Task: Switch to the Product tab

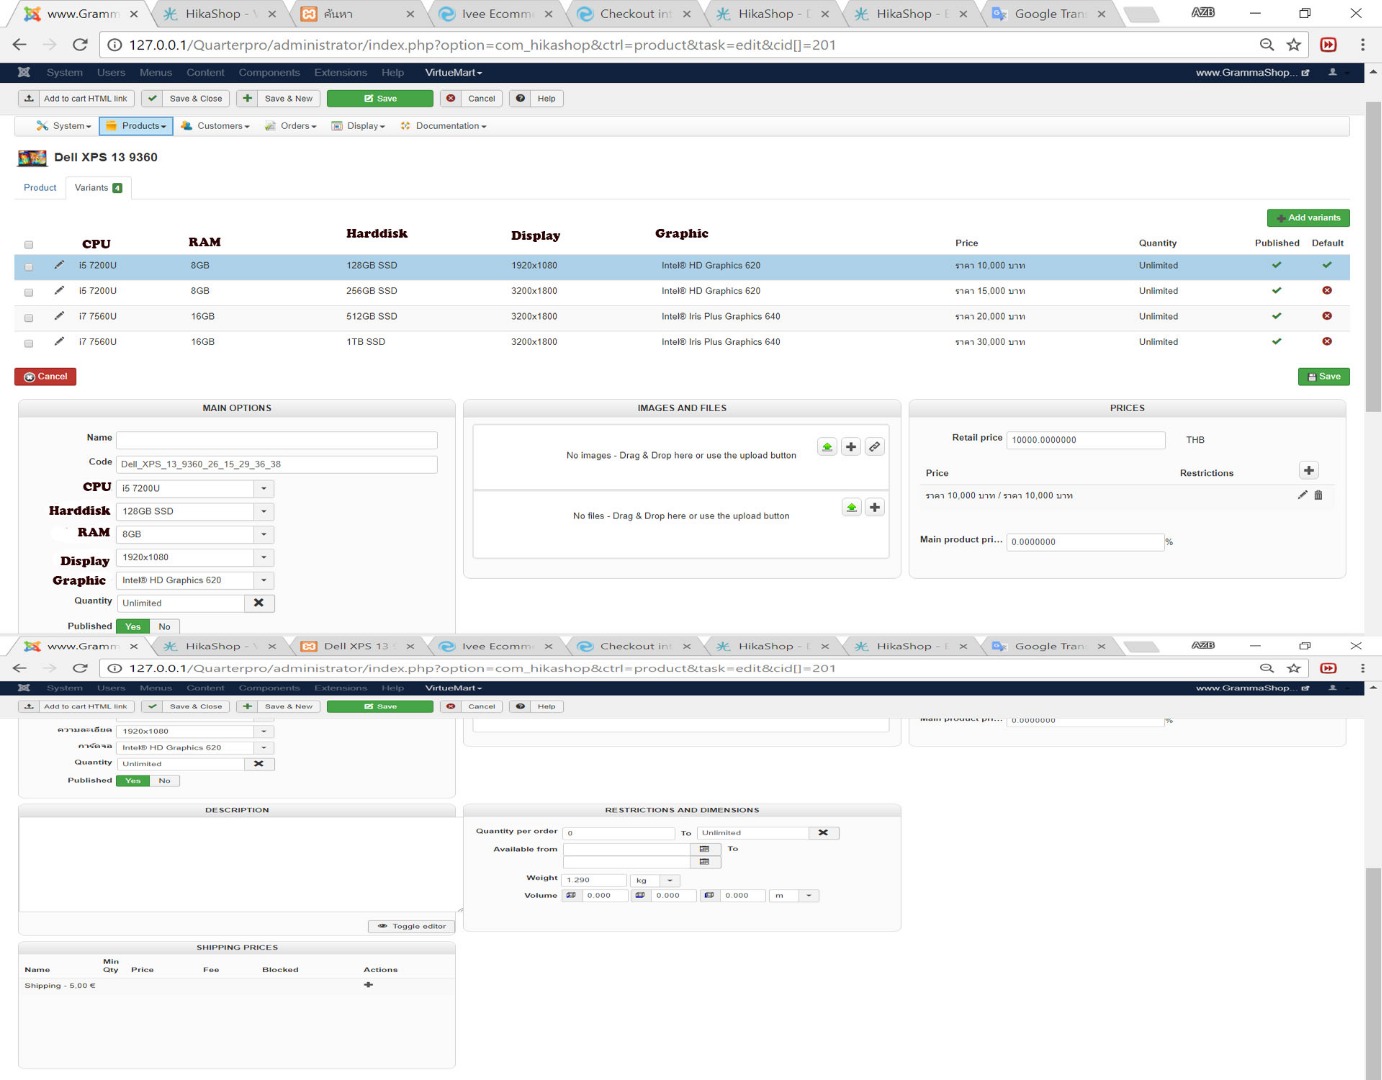Action: [x=40, y=188]
